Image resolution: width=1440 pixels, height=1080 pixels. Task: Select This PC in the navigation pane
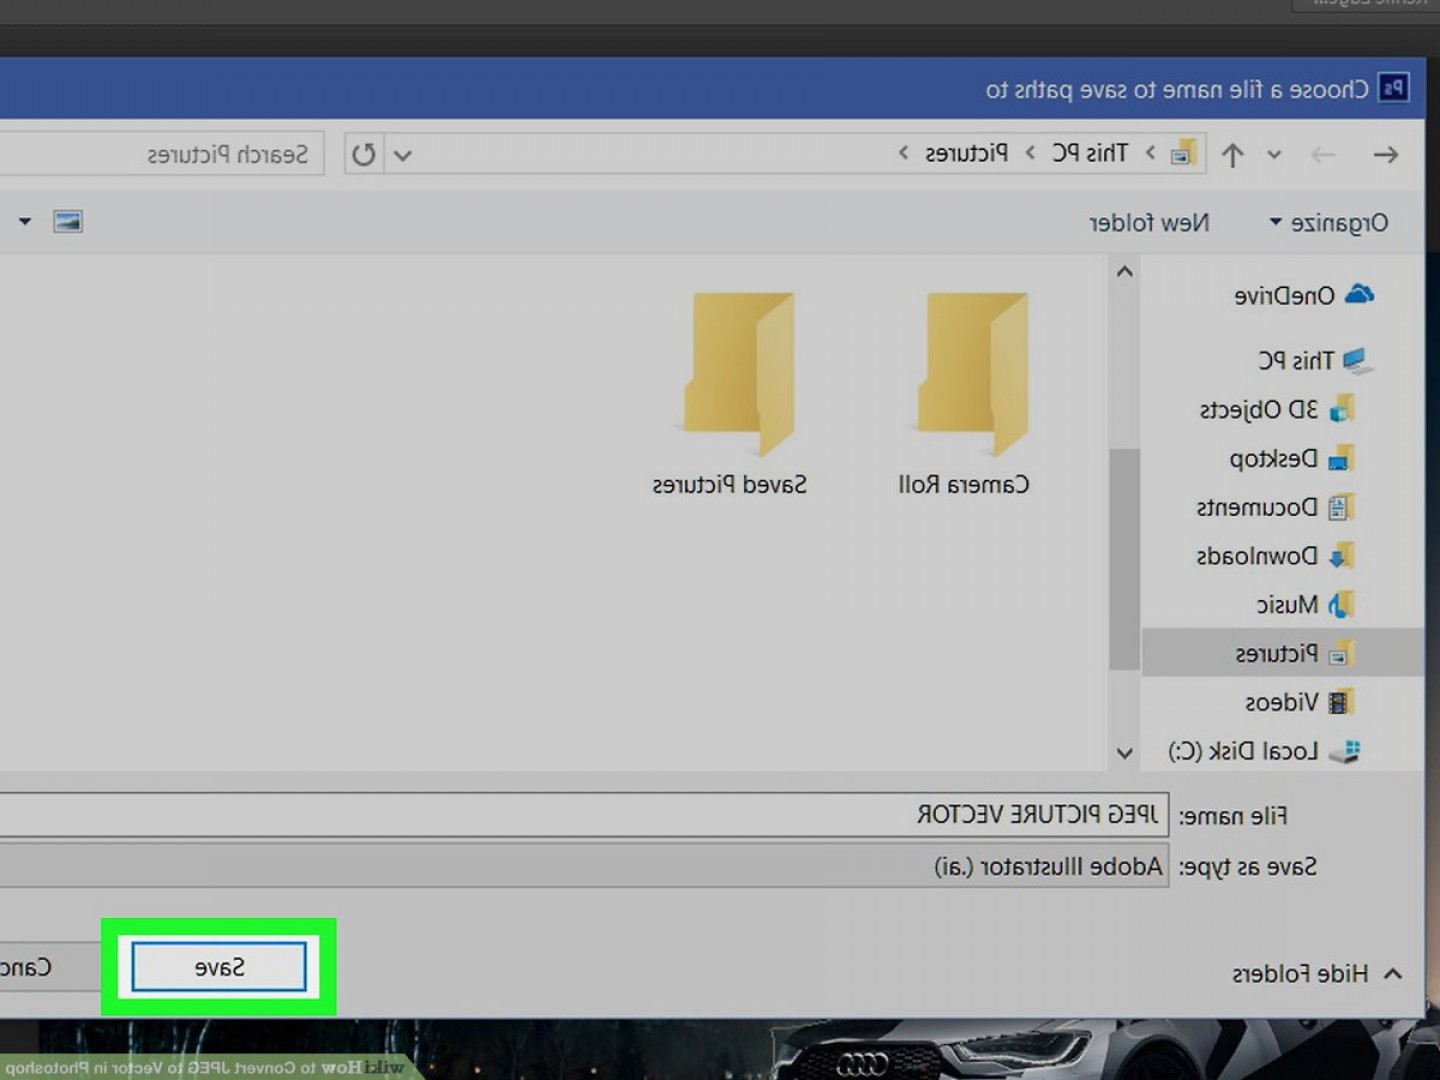pyautogui.click(x=1314, y=360)
